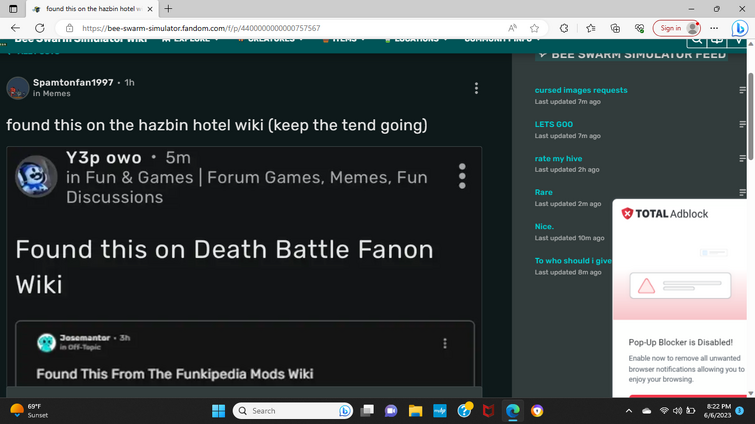
Task: Click the Read aloud icon in address bar
Action: point(512,28)
